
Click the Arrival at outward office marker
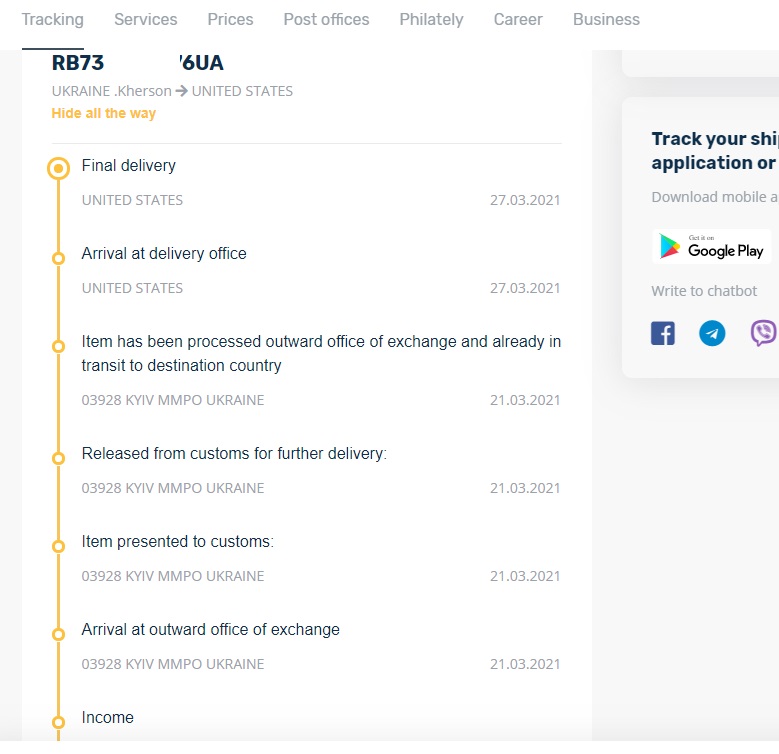click(x=59, y=634)
